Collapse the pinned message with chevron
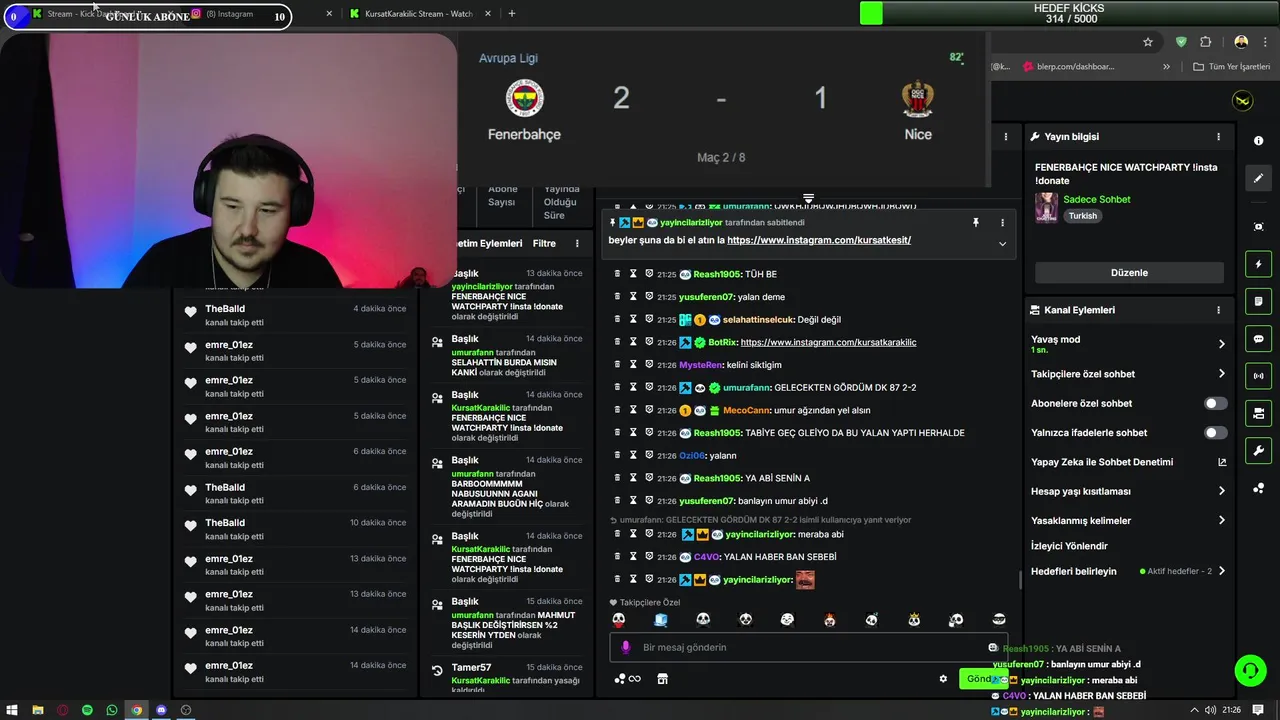The width and height of the screenshot is (1280, 720). click(x=1002, y=244)
